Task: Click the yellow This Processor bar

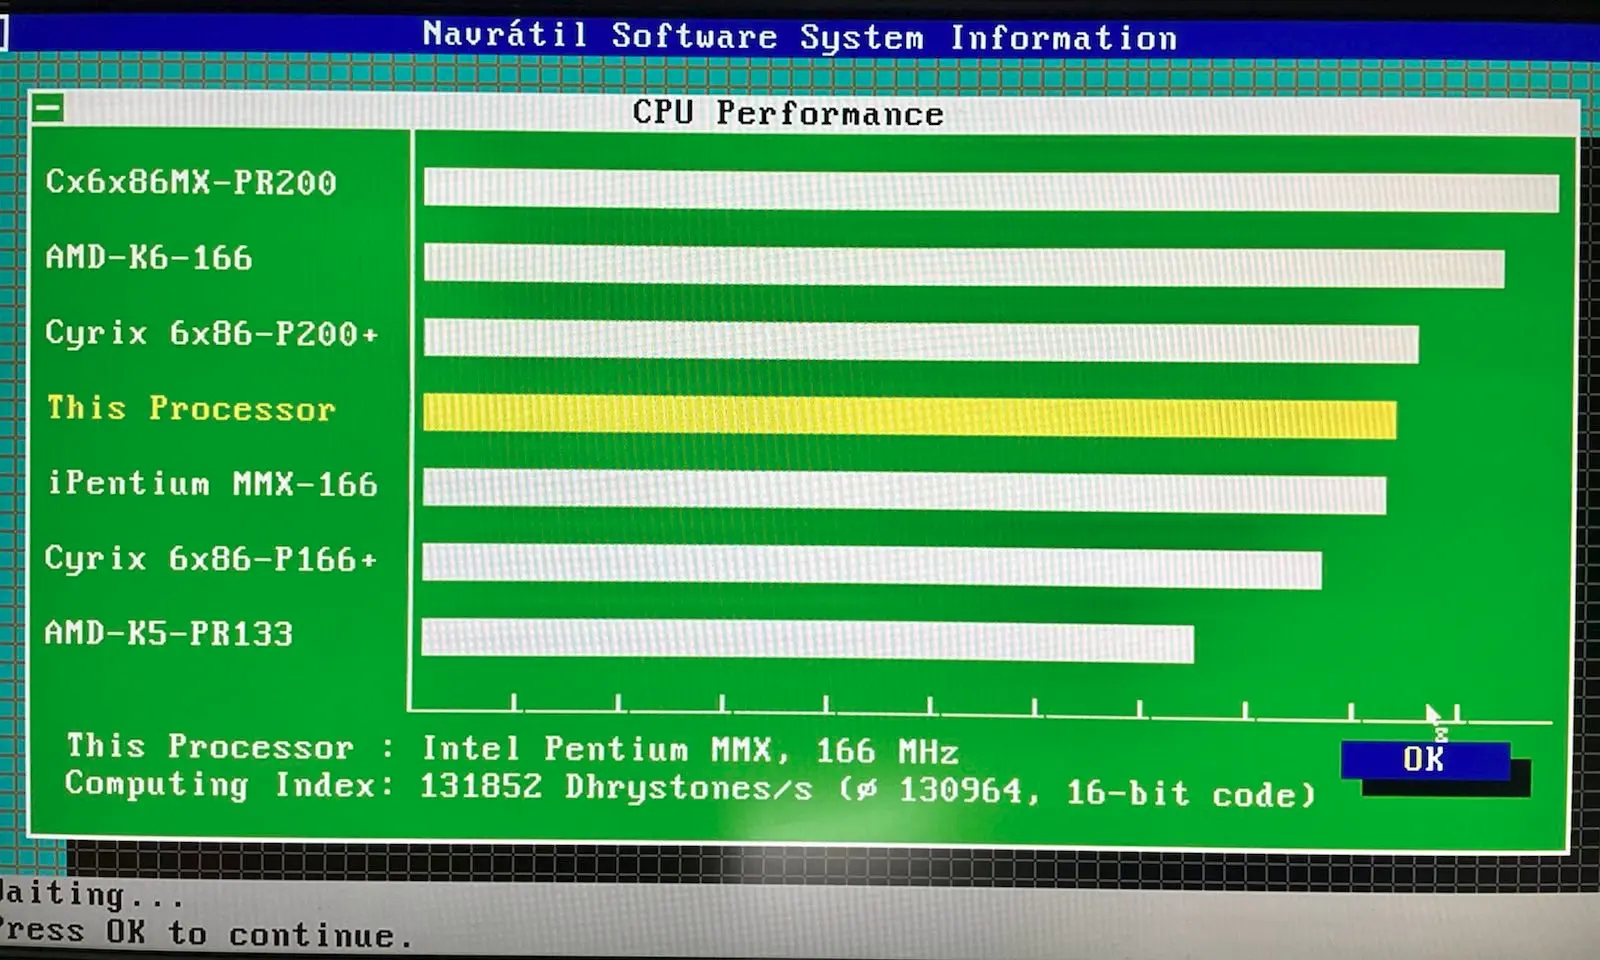Action: pos(910,416)
